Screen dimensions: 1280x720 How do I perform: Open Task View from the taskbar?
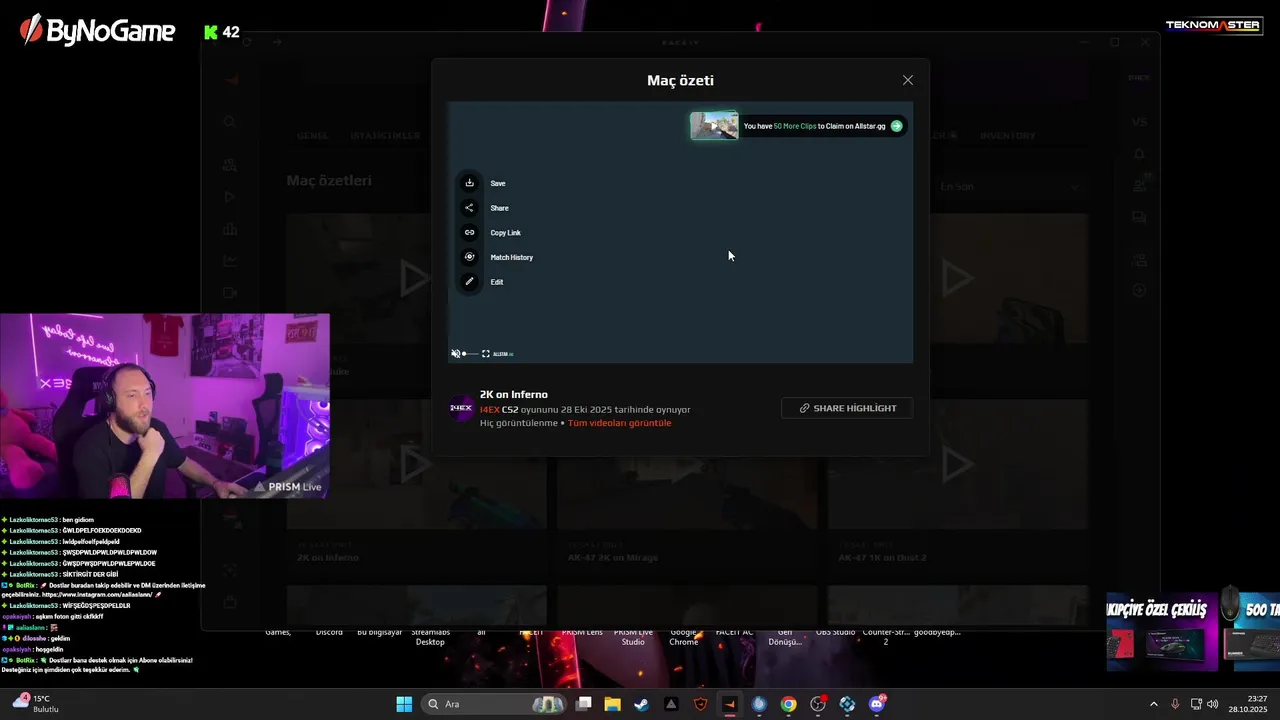[x=584, y=704]
